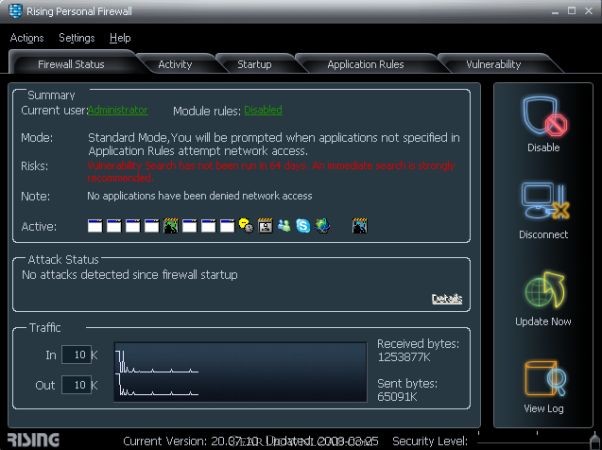Click the blue-figure clapperboard icon at Active row end

click(x=360, y=226)
